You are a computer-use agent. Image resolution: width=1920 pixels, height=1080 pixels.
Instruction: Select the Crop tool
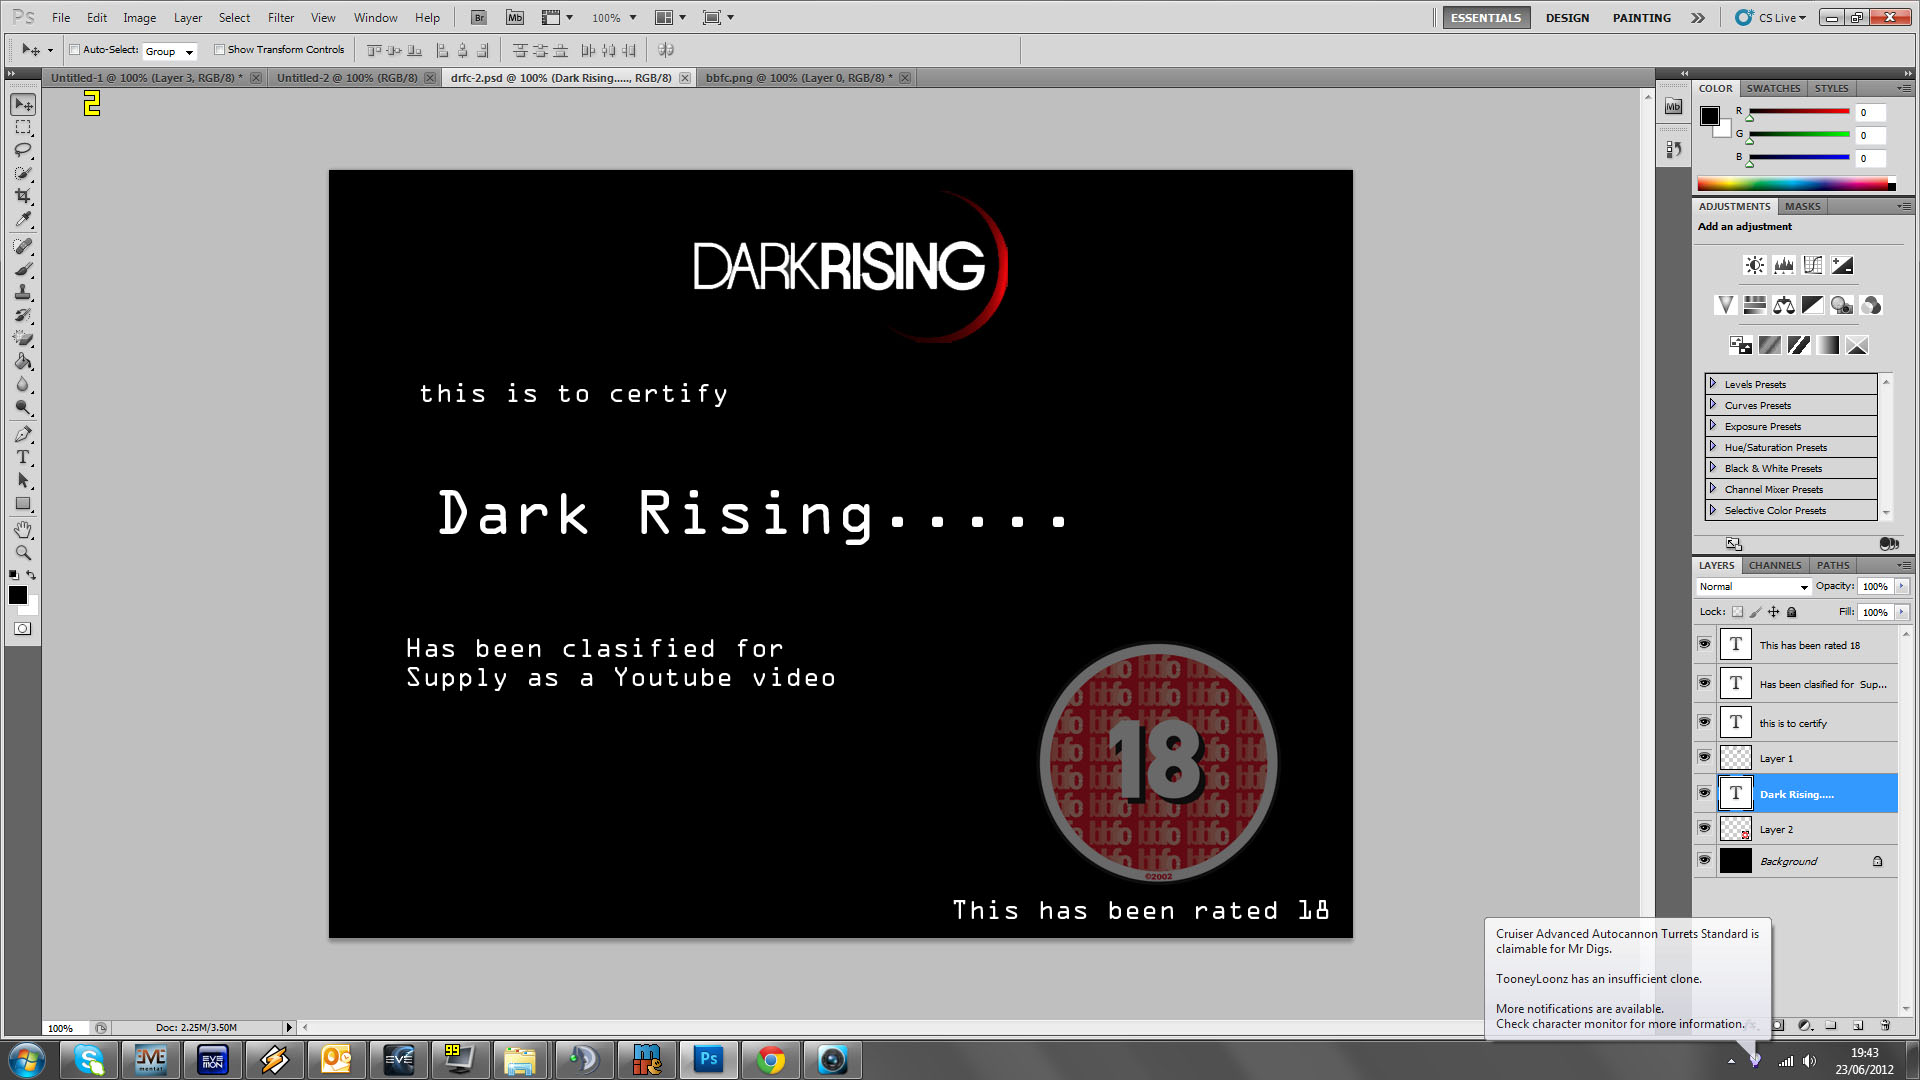pyautogui.click(x=23, y=196)
